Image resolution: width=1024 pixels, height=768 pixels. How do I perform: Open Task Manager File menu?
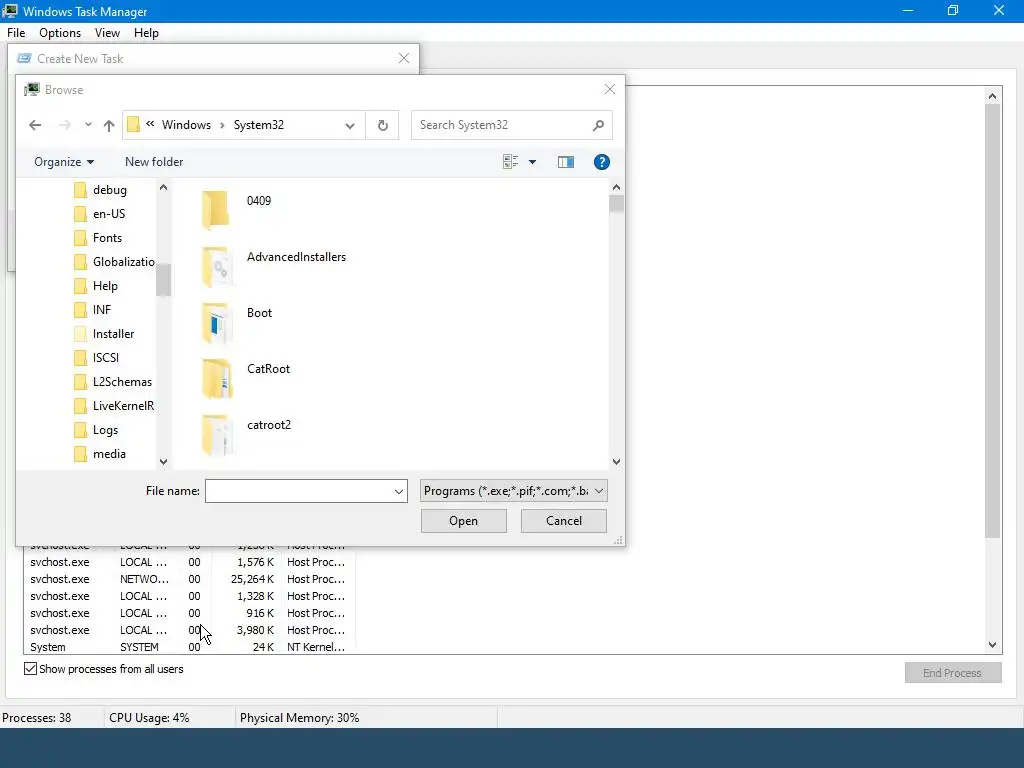[16, 33]
